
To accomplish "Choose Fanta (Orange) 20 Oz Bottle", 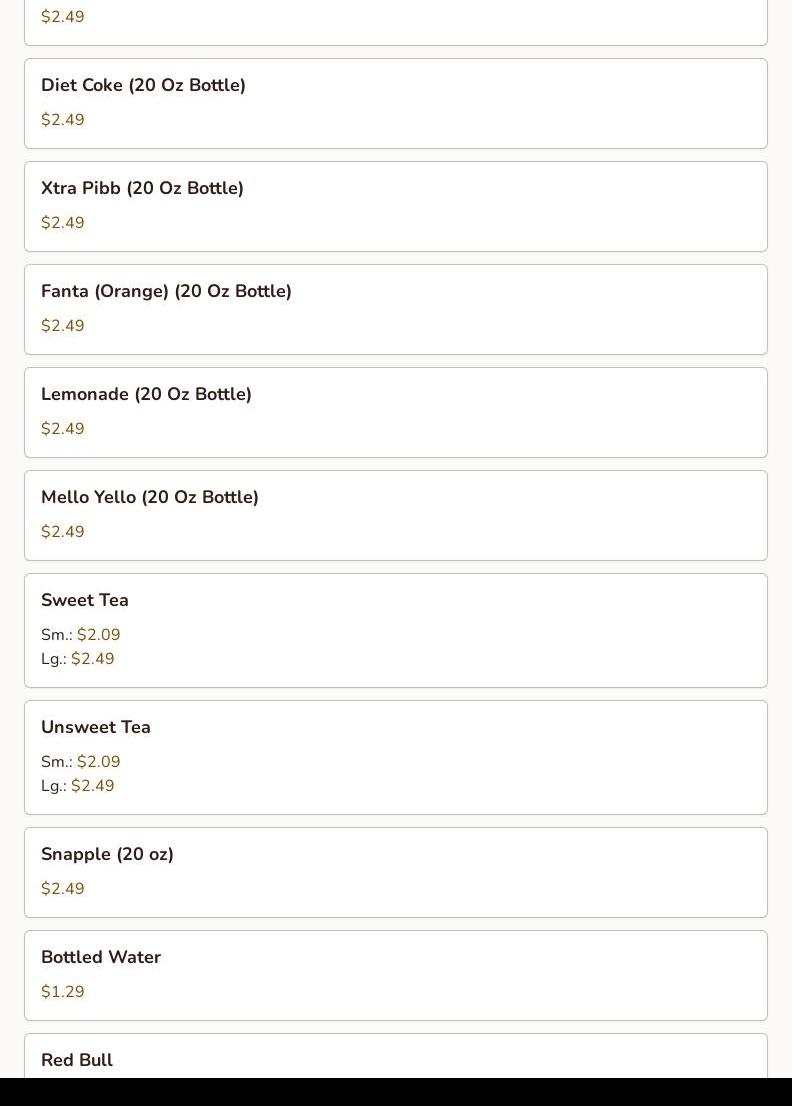I will coord(166,292).
